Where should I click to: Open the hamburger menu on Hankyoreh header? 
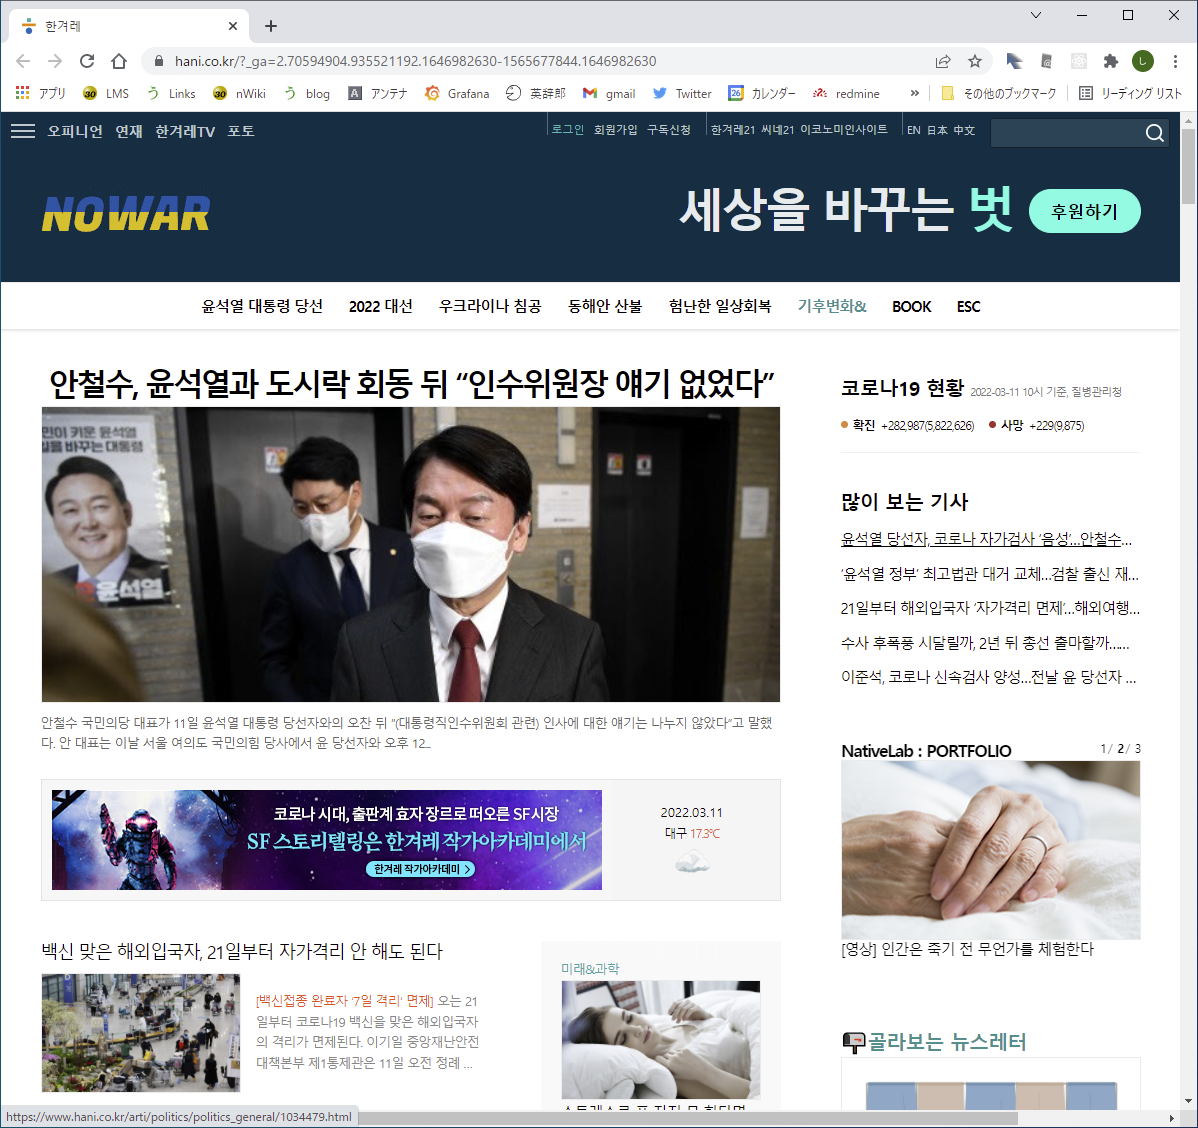point(23,131)
